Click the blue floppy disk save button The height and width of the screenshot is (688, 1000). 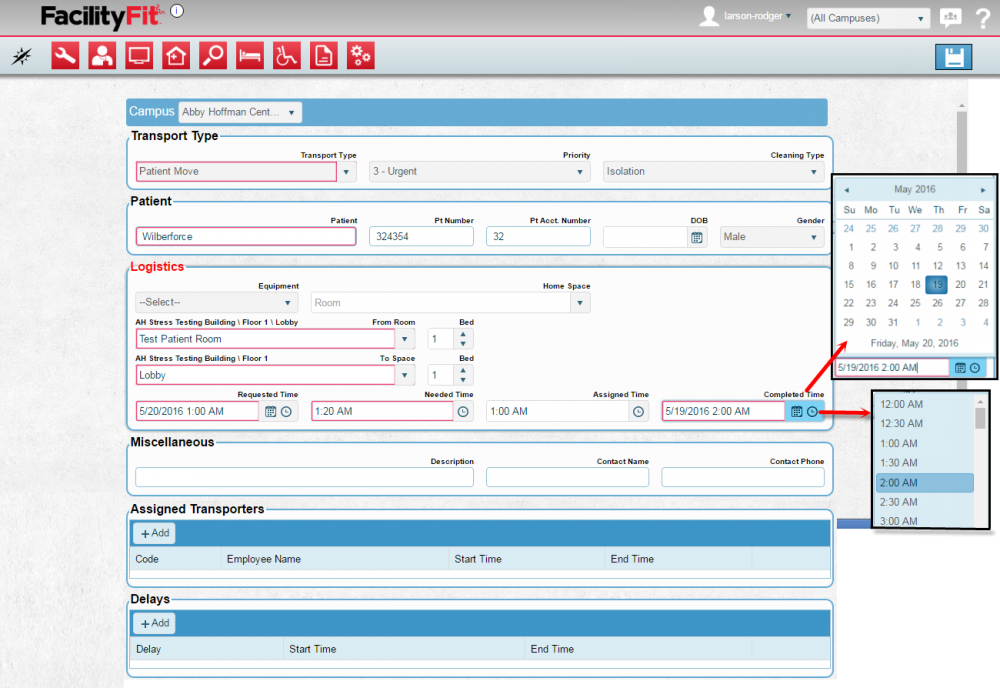click(x=953, y=57)
